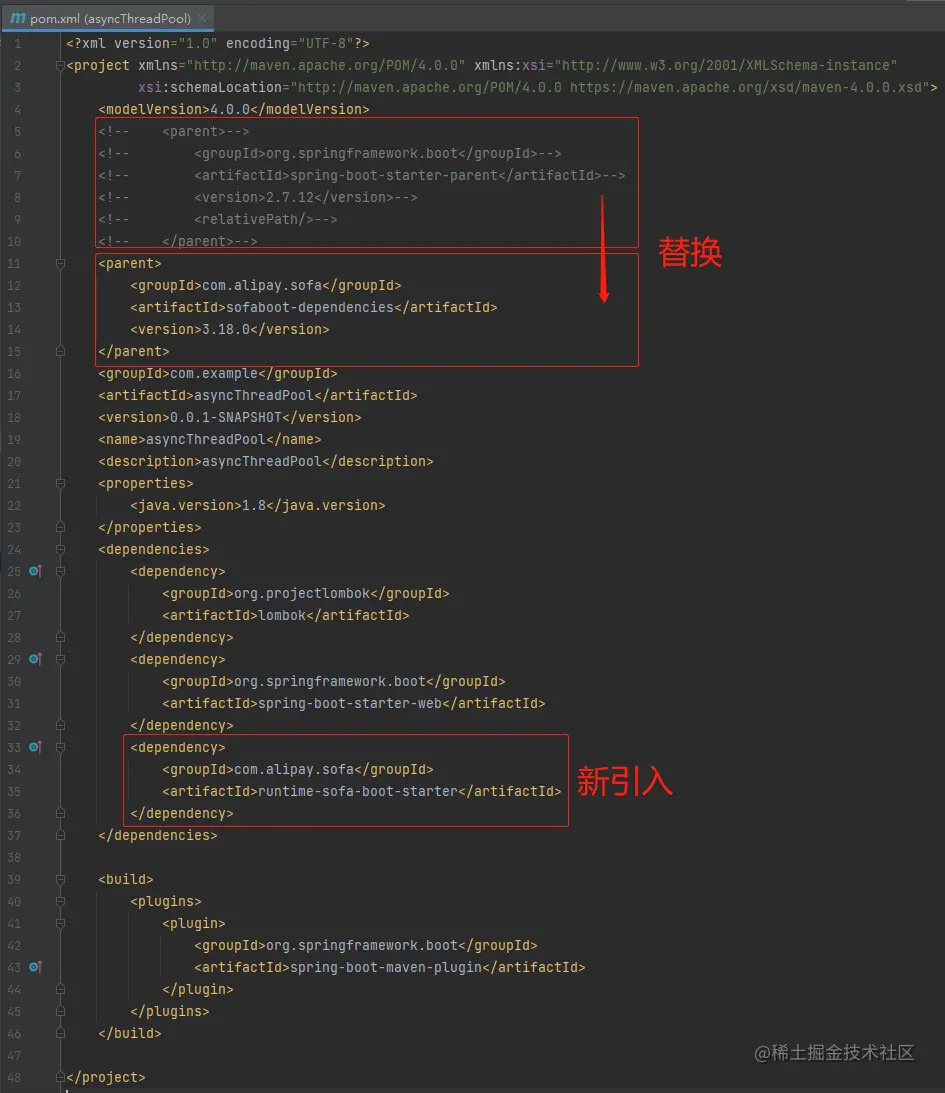
Task: Collapse the plugin block fold on line 41
Action: coord(61,924)
